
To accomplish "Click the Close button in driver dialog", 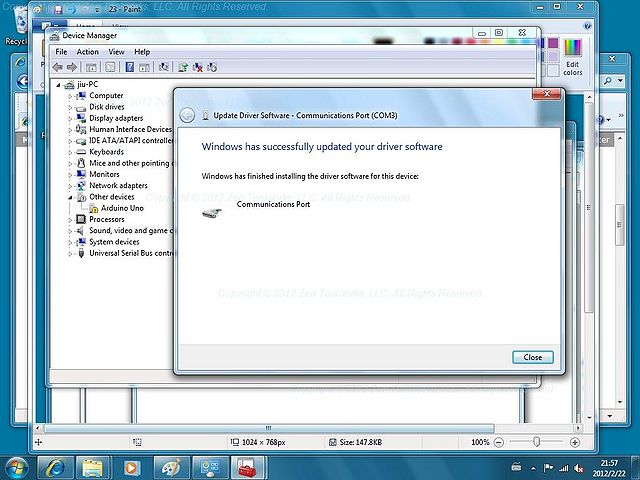I will point(533,357).
